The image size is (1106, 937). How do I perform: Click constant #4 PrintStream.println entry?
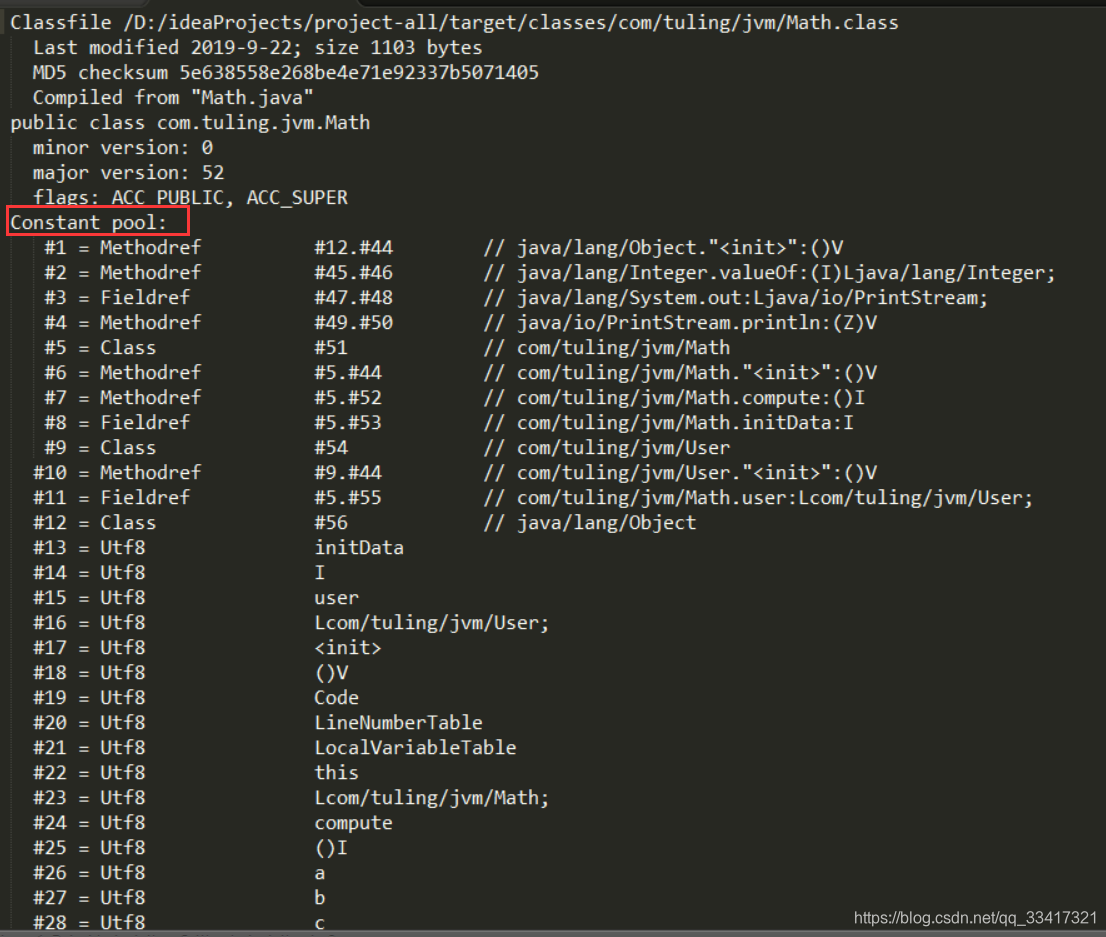point(461,323)
